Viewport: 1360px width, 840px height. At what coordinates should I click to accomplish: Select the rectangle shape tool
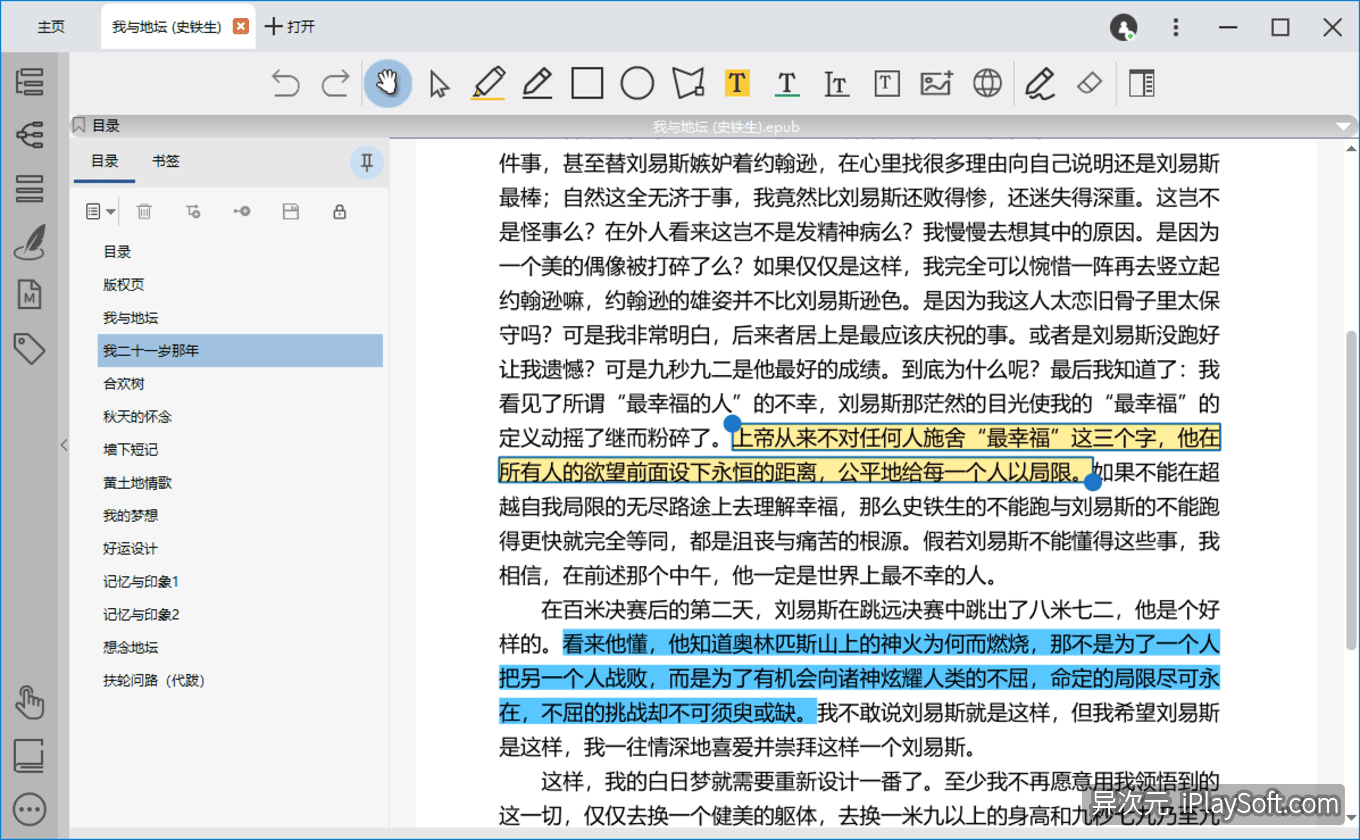587,83
